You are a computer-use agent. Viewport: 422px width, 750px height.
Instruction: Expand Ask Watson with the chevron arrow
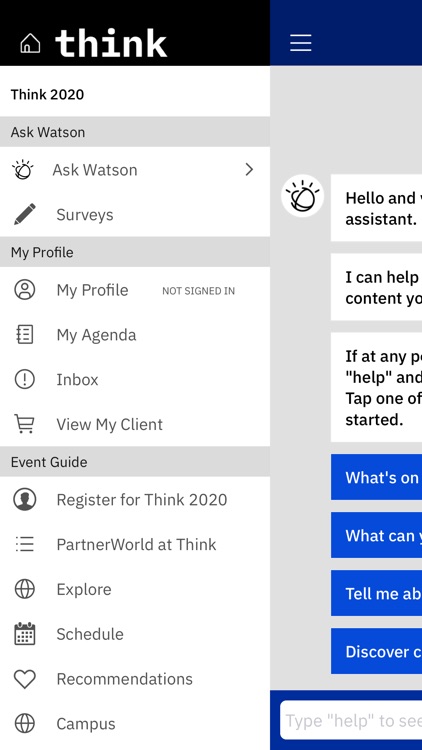point(249,169)
